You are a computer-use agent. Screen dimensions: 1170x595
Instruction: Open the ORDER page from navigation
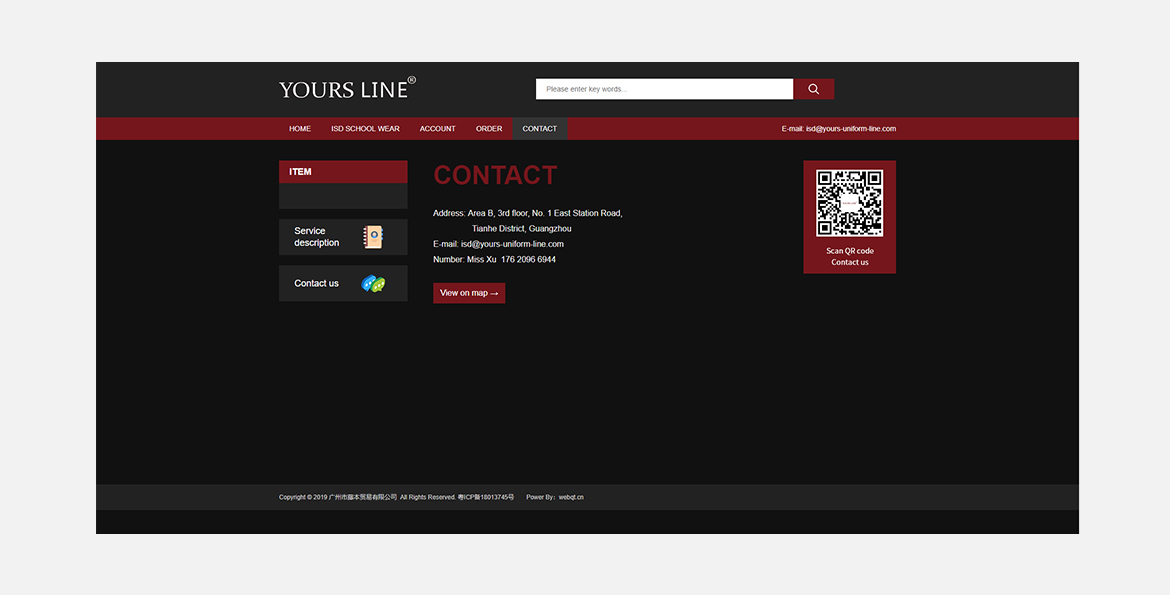point(489,129)
